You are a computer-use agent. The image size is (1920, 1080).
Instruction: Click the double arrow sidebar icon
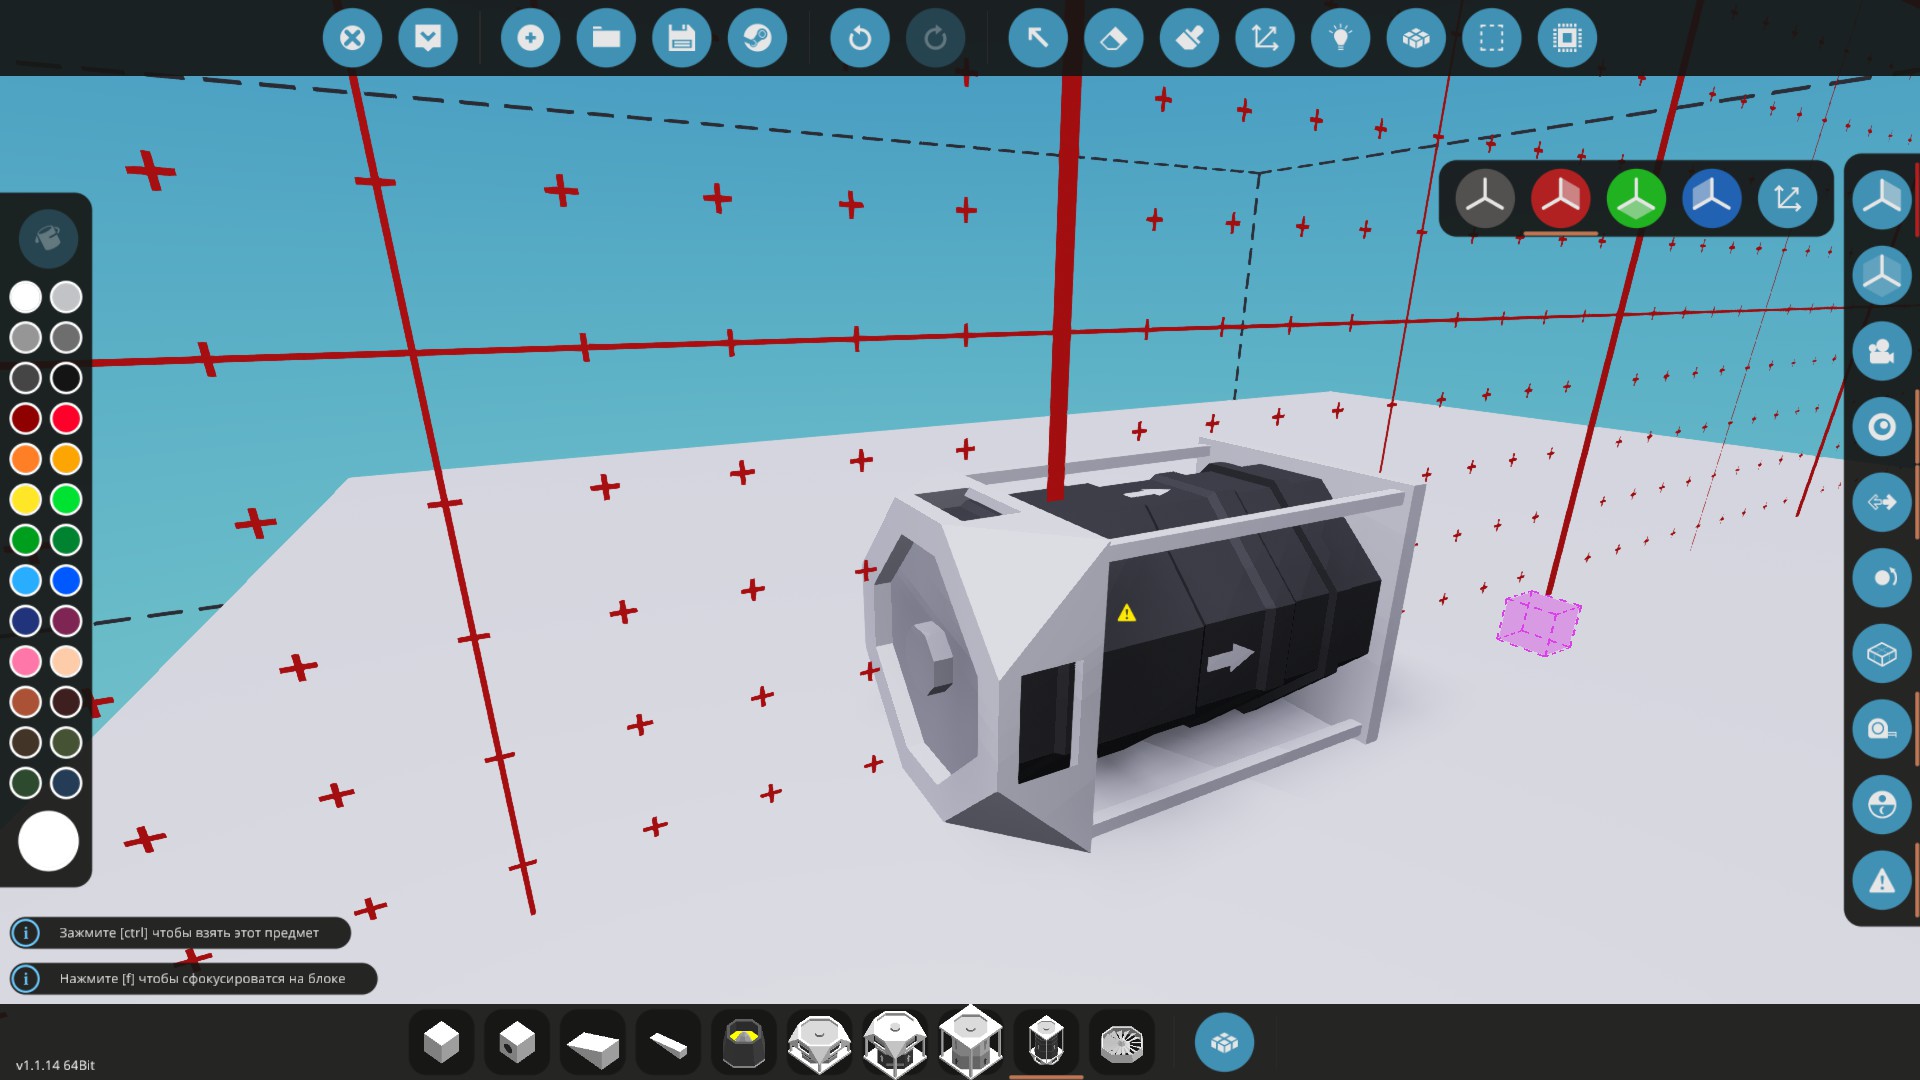(1882, 502)
